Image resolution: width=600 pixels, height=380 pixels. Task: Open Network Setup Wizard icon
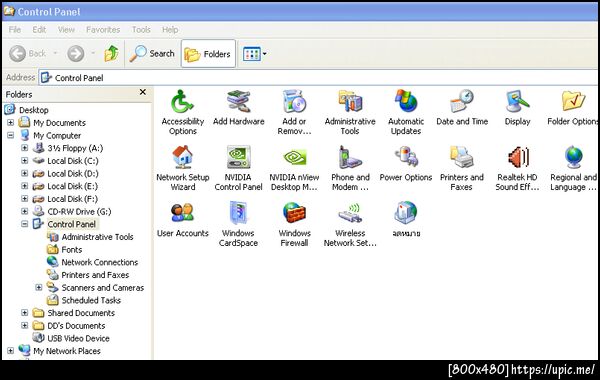click(x=183, y=157)
